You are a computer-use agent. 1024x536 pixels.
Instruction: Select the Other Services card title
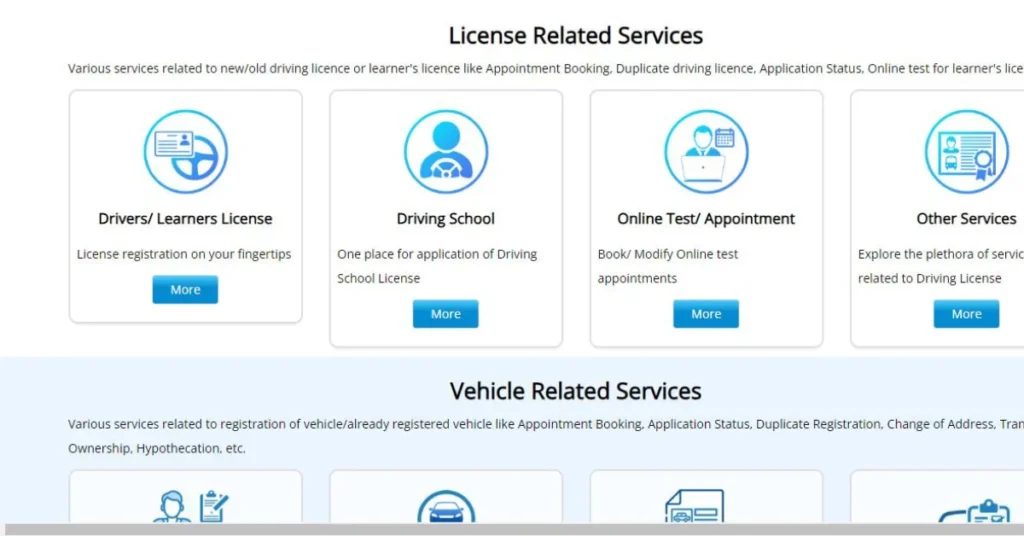click(x=966, y=219)
